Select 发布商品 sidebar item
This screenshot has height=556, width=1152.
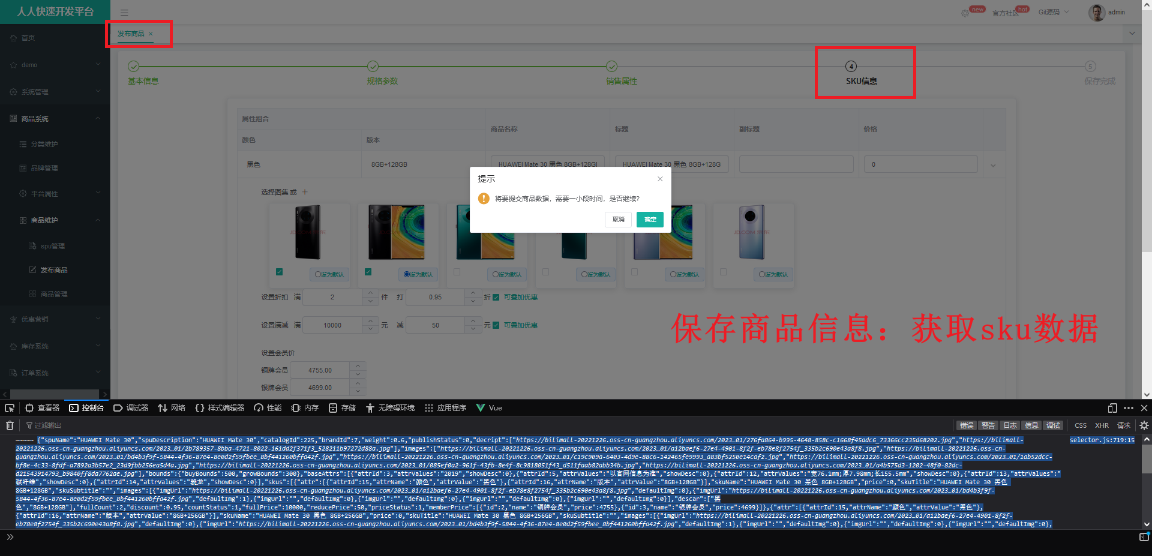[x=55, y=270]
